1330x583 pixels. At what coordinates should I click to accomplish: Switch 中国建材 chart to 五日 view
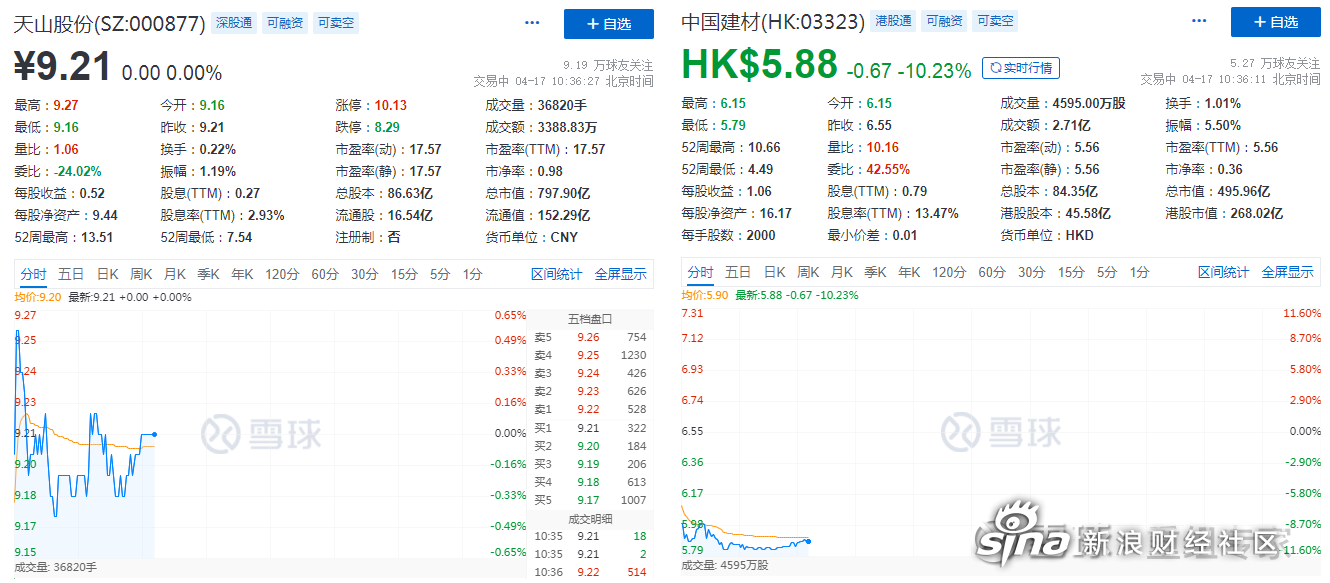pyautogui.click(x=738, y=272)
